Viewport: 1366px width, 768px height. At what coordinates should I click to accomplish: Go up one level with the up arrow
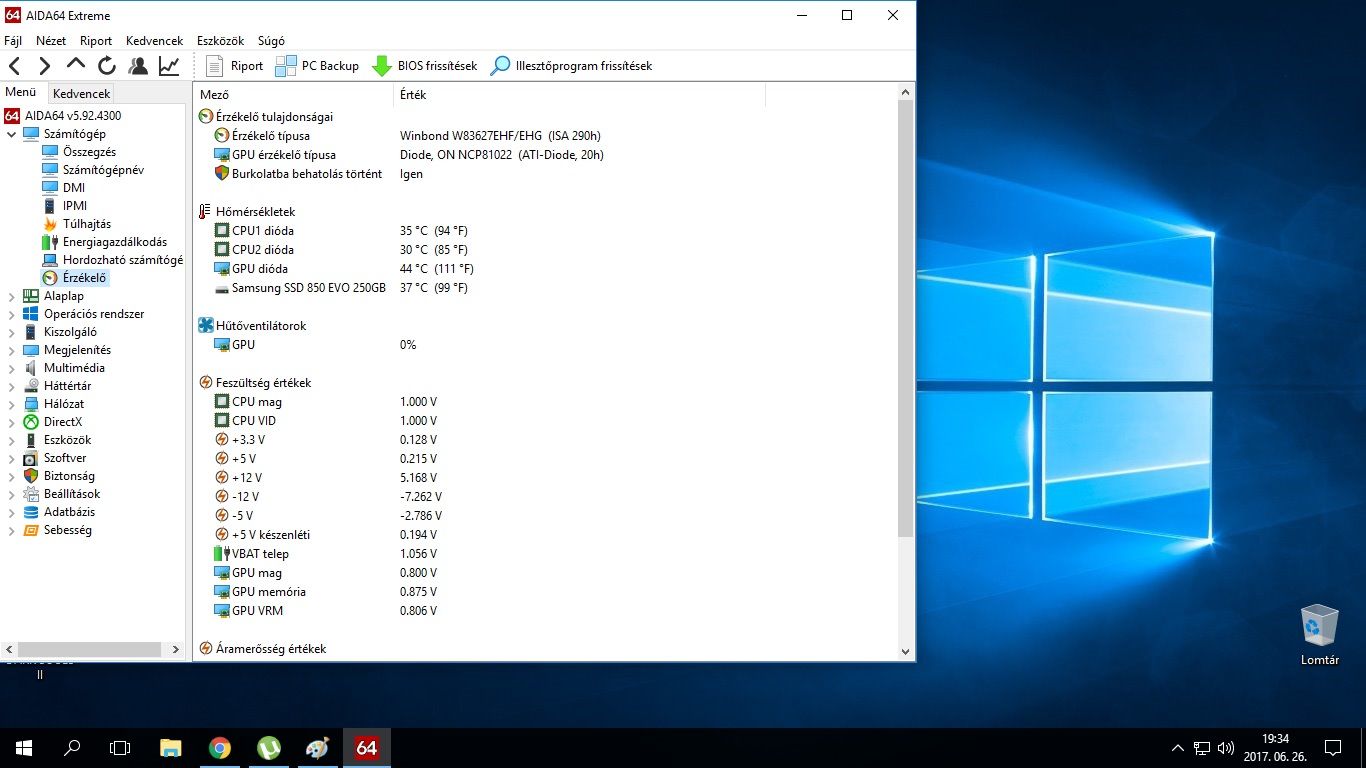click(x=76, y=66)
